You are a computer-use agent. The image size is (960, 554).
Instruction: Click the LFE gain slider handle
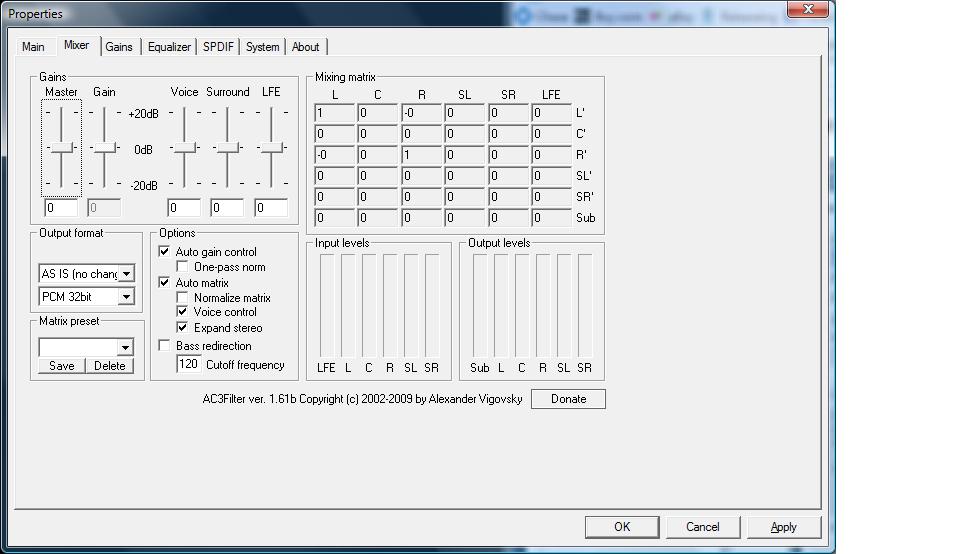coord(272,148)
